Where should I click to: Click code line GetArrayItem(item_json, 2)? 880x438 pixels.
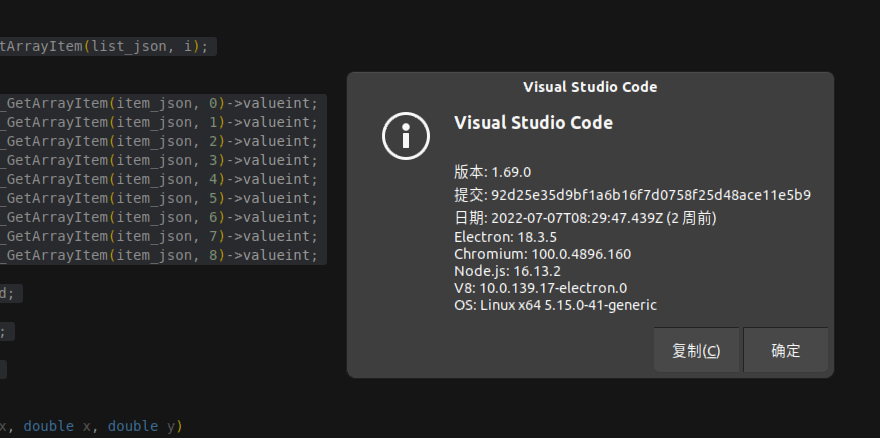tap(159, 141)
